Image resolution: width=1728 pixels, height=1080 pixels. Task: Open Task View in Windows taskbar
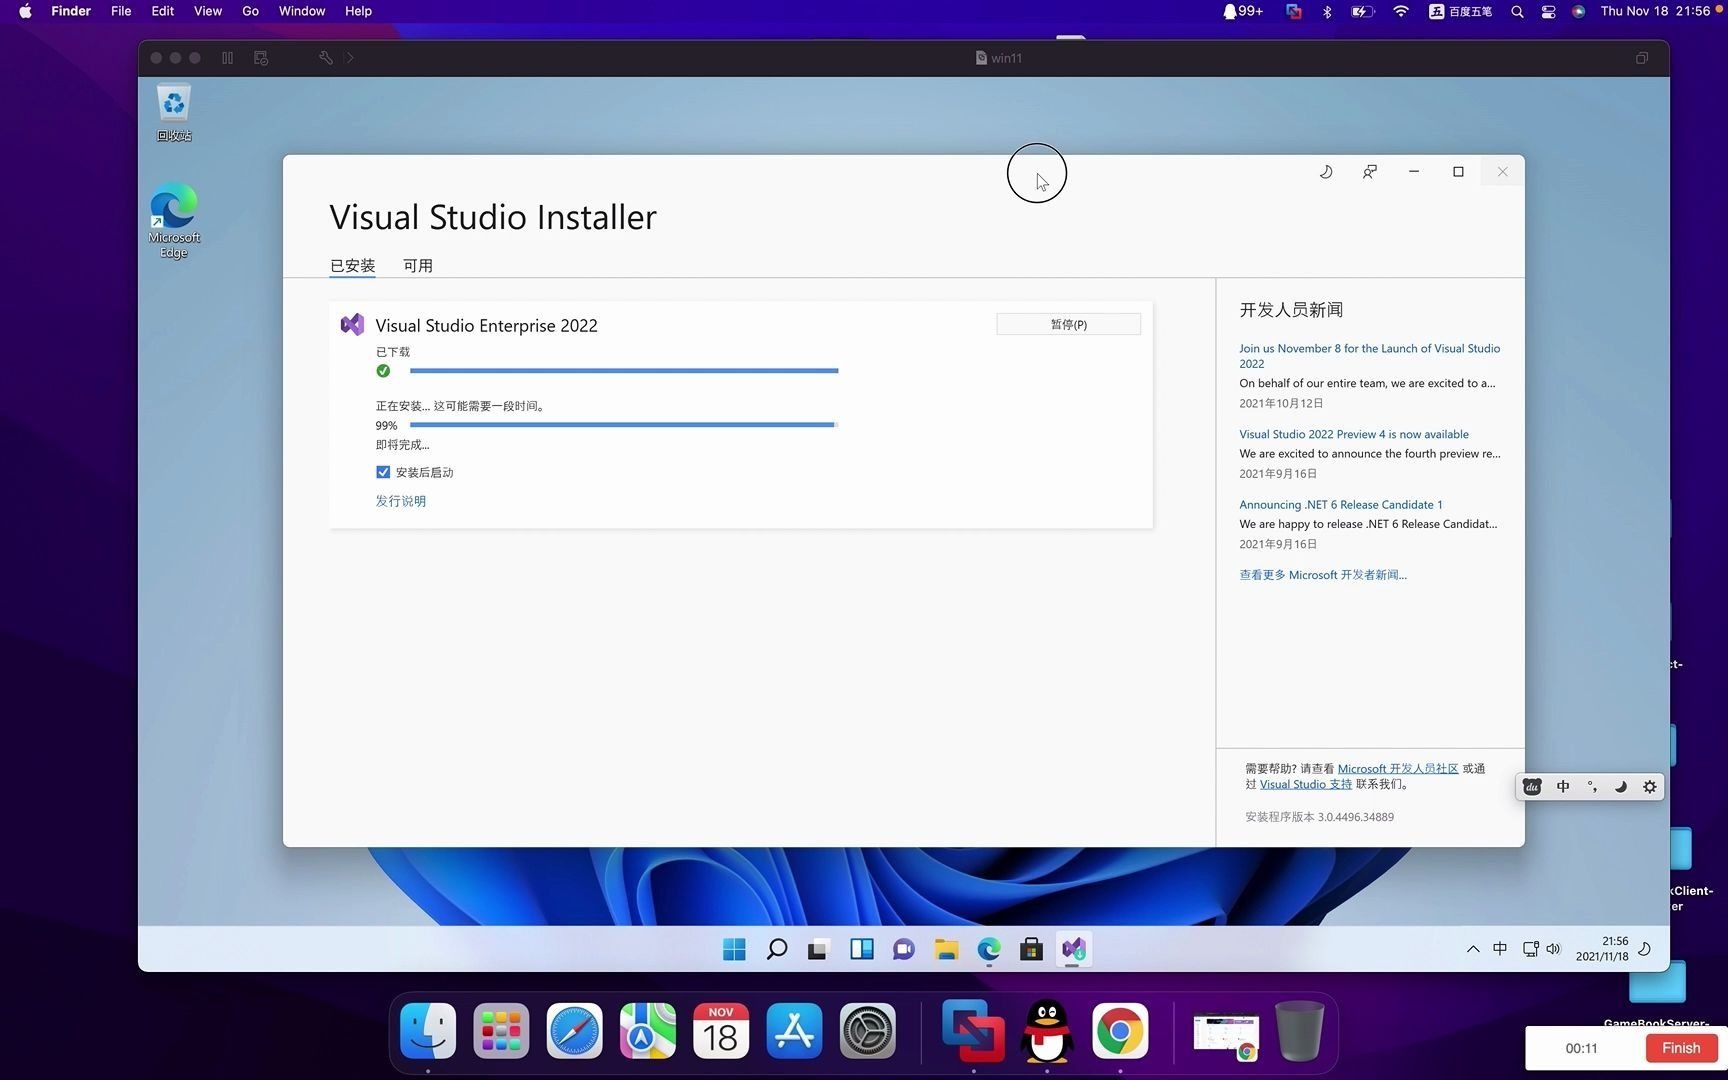(818, 949)
